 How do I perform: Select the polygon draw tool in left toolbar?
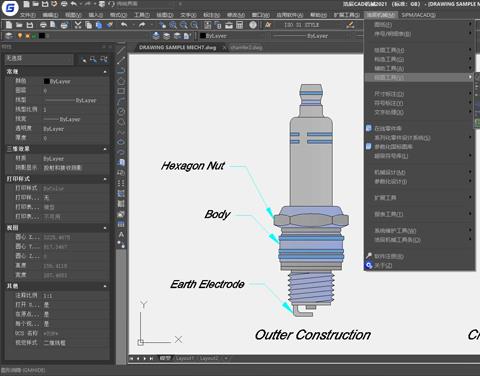121,81
